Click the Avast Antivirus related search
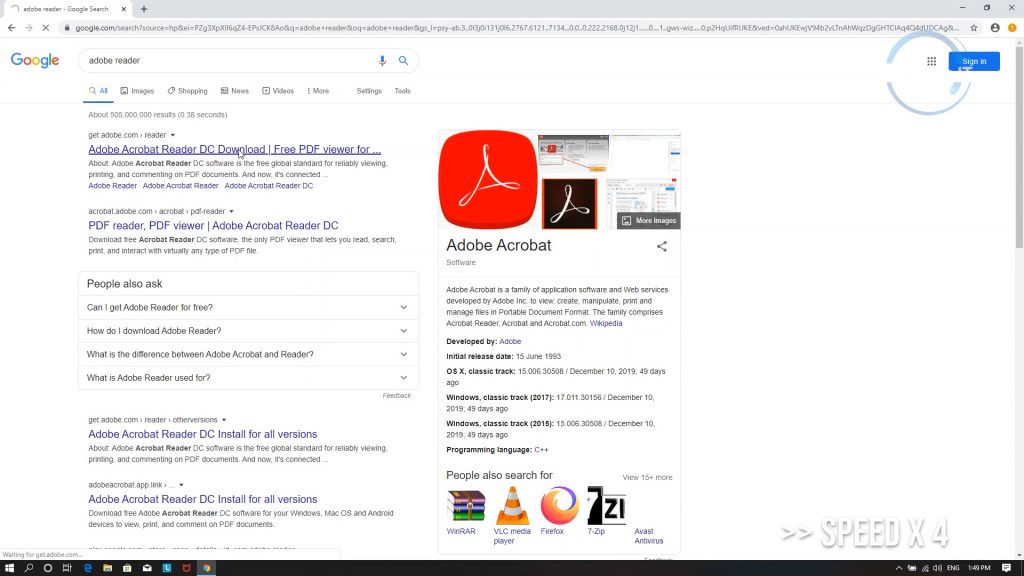This screenshot has width=1024, height=576. tap(648, 536)
